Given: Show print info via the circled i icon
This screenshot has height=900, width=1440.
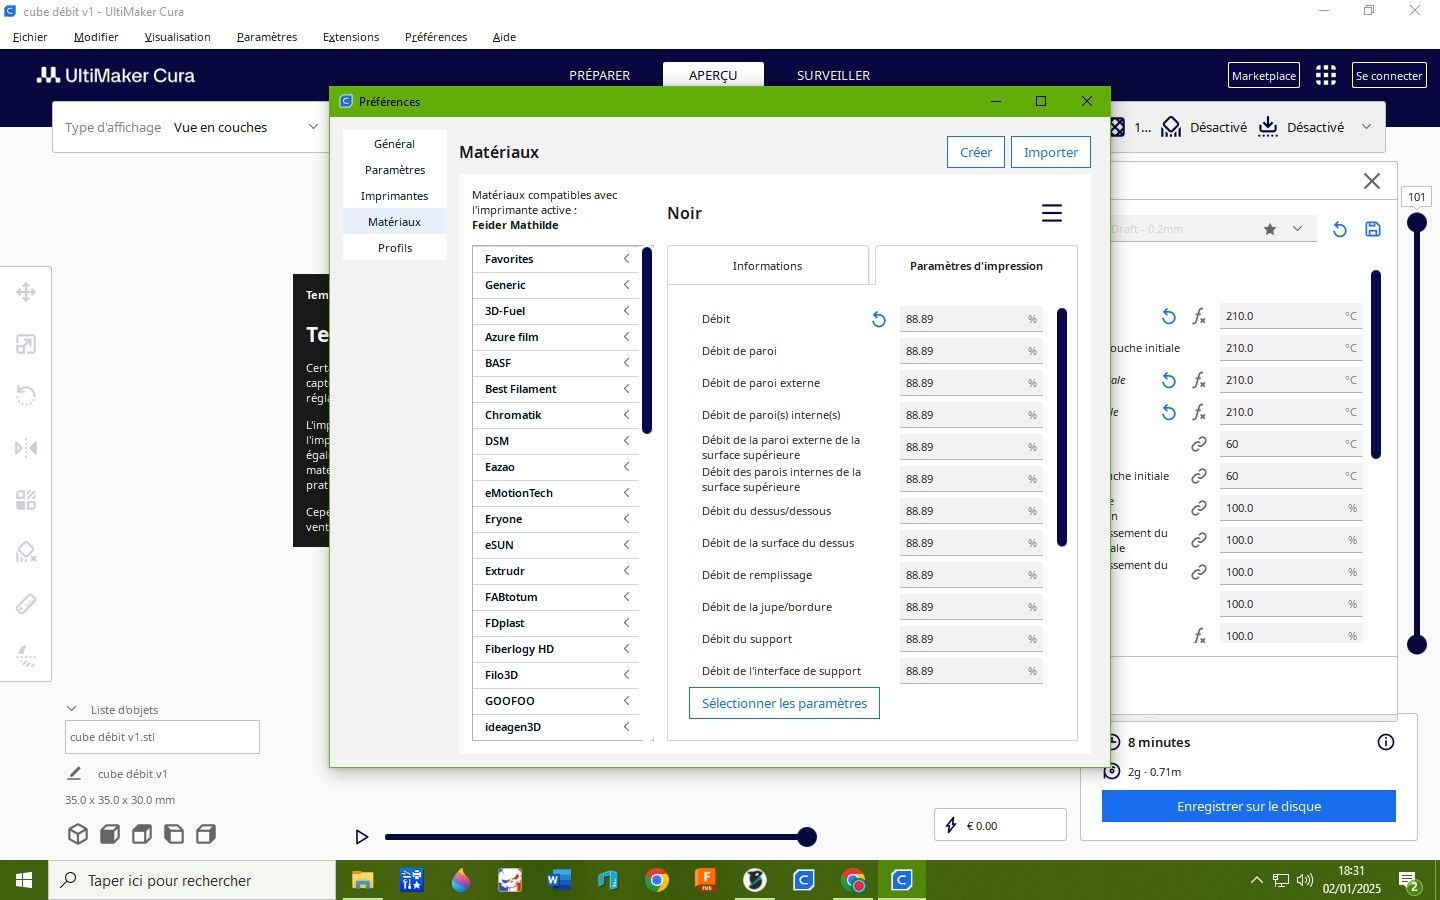Looking at the screenshot, I should [1386, 742].
